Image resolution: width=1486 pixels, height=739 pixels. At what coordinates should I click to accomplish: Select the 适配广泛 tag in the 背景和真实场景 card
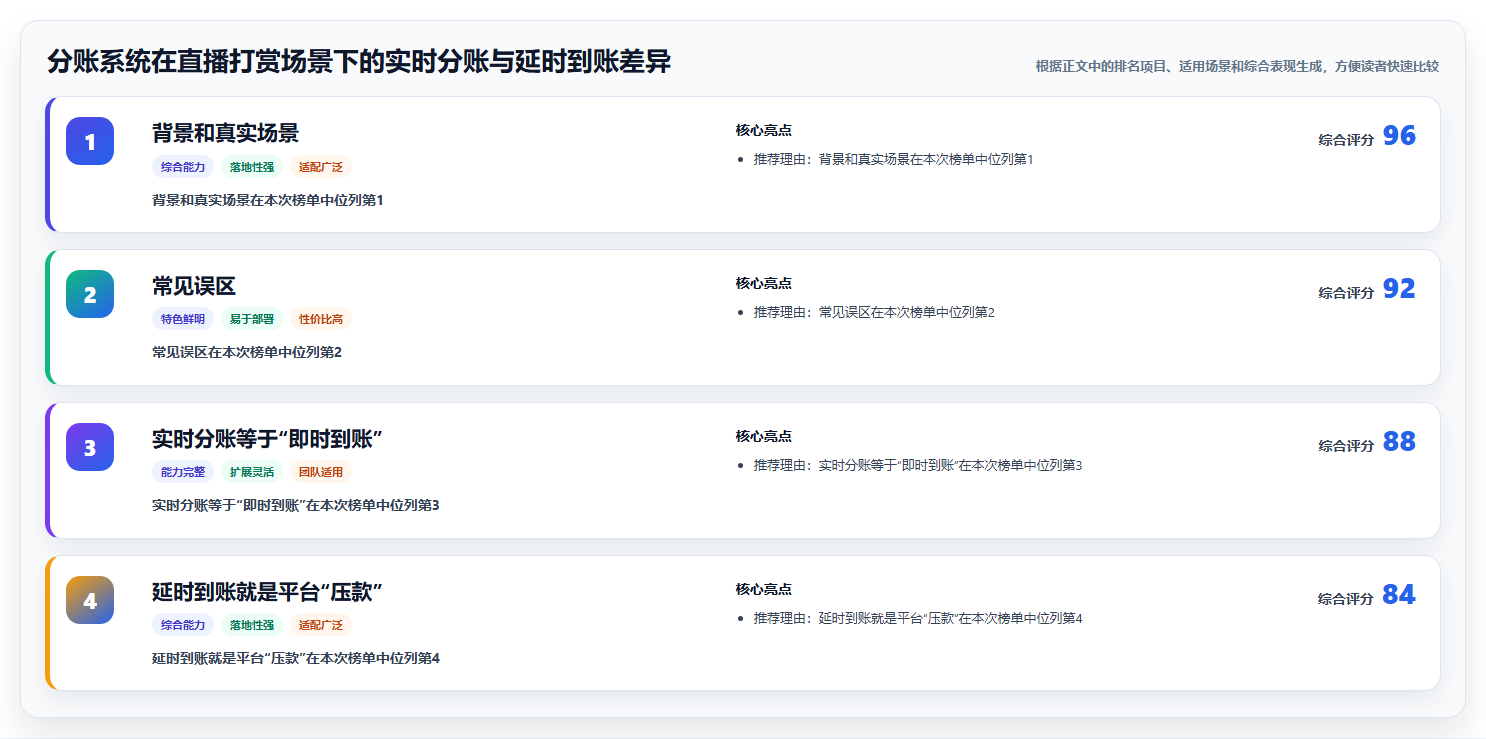point(321,167)
